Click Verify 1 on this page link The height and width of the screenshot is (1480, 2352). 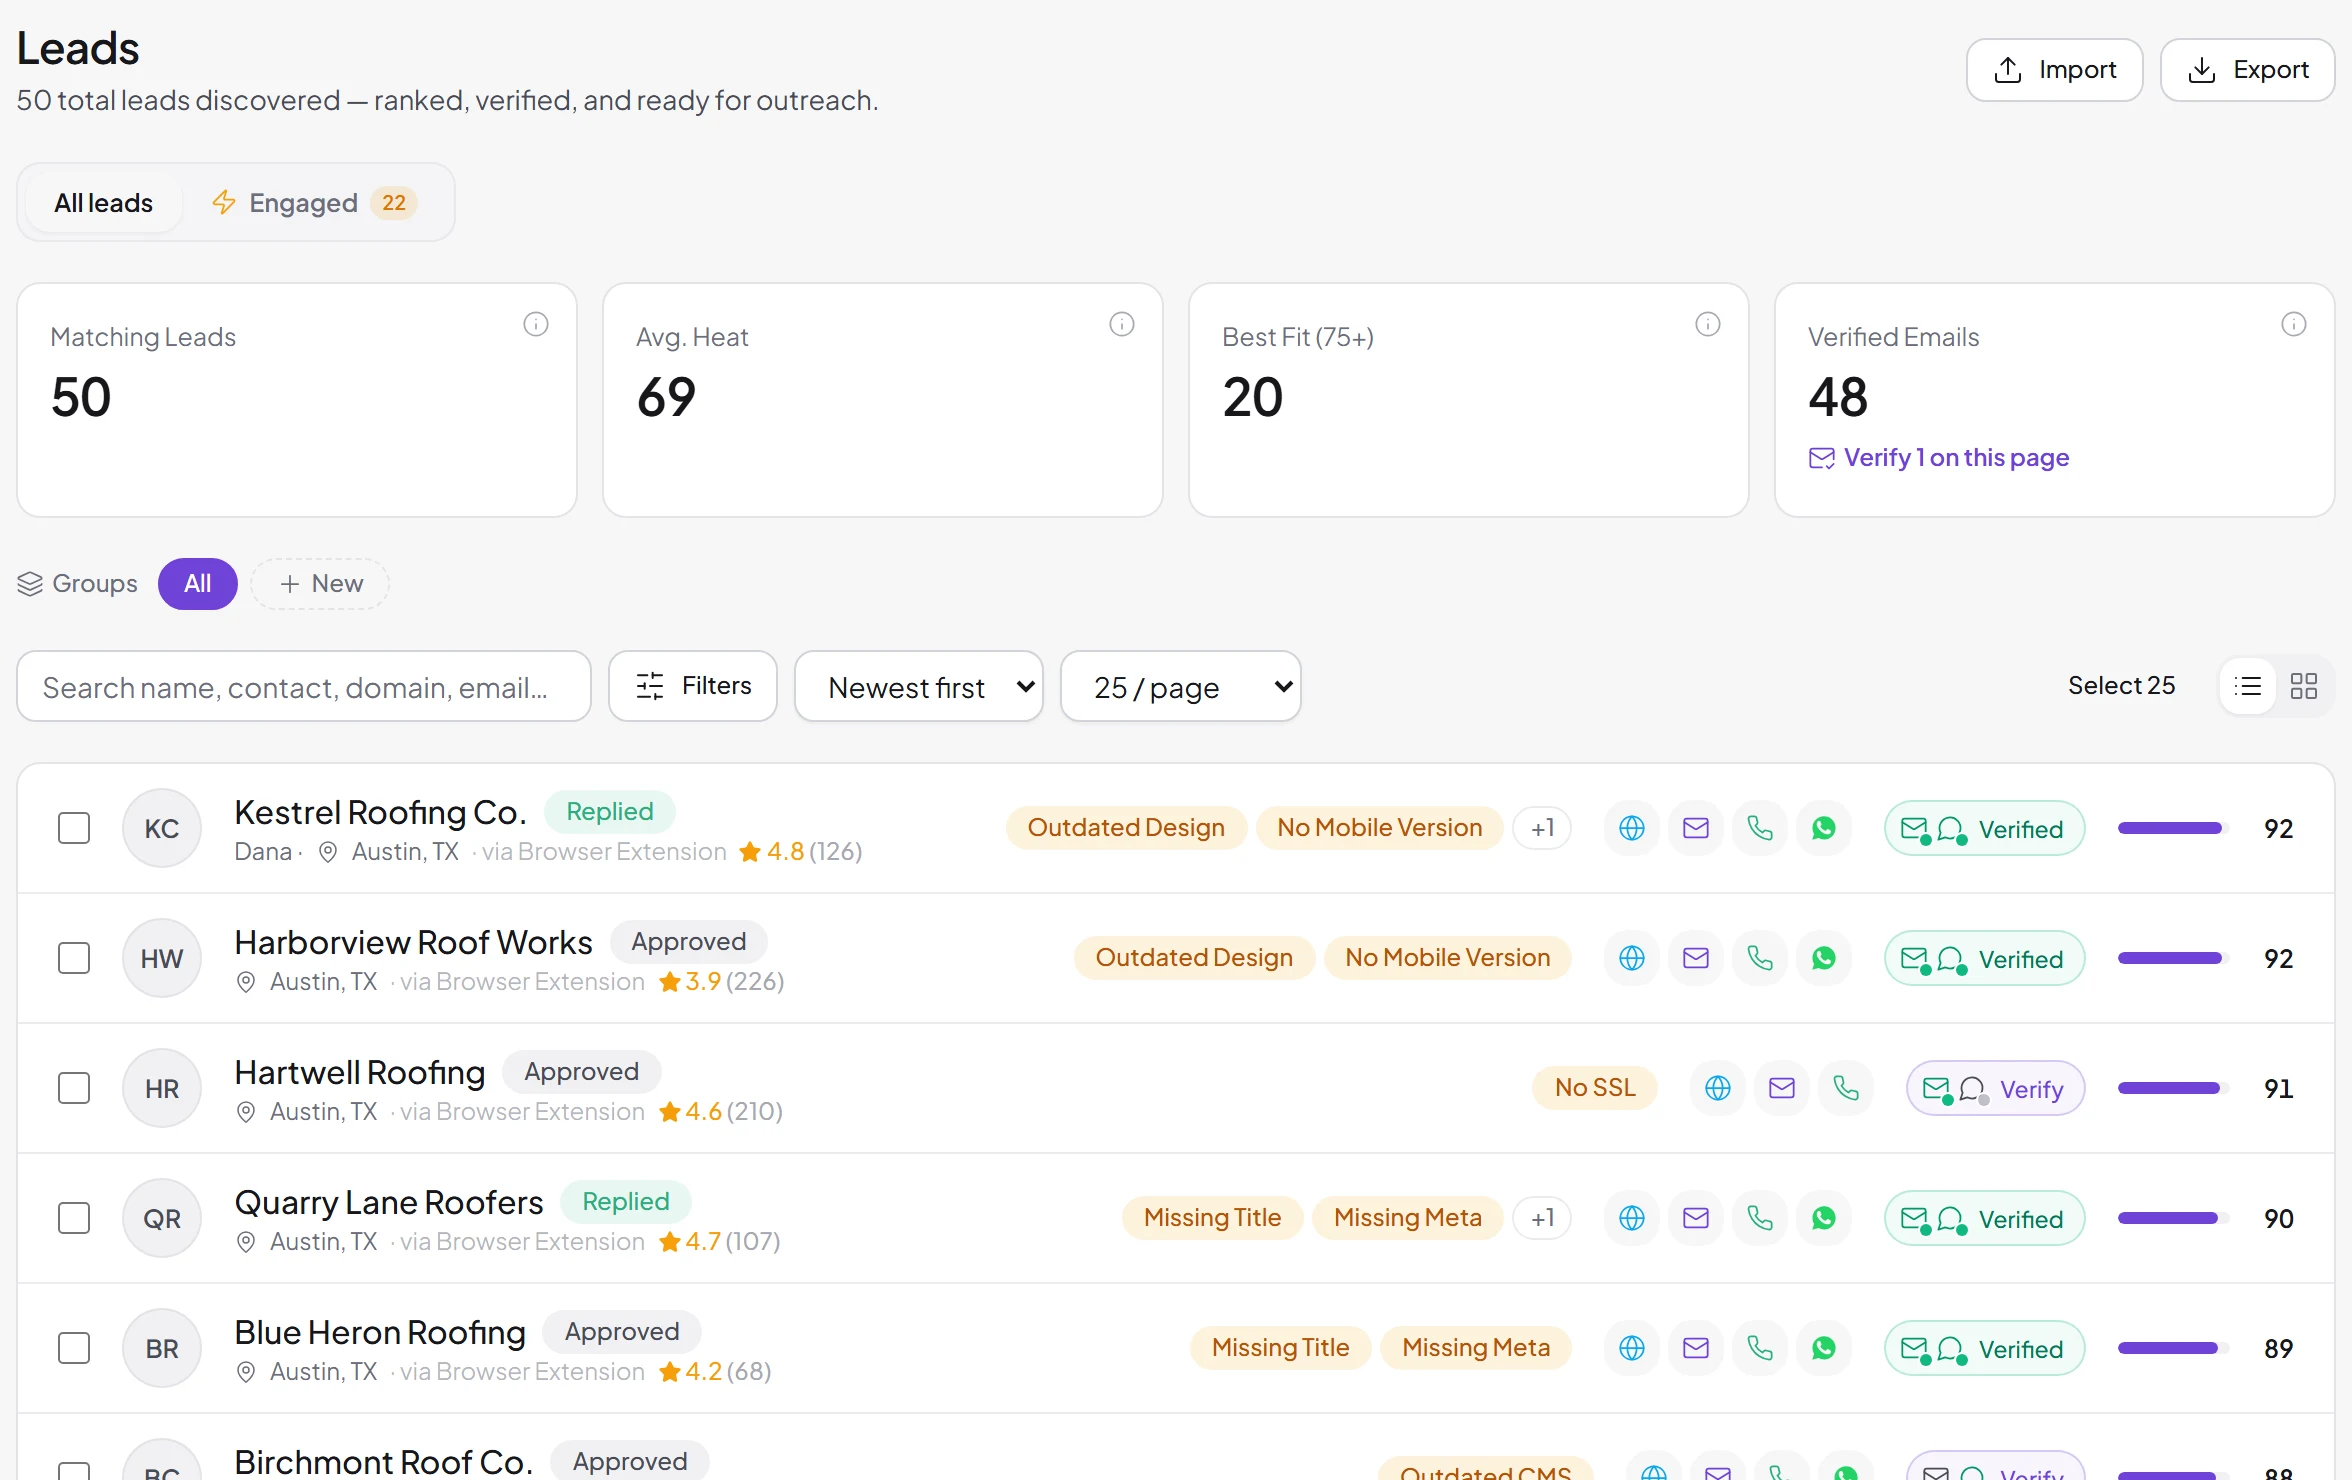pyautogui.click(x=1939, y=458)
